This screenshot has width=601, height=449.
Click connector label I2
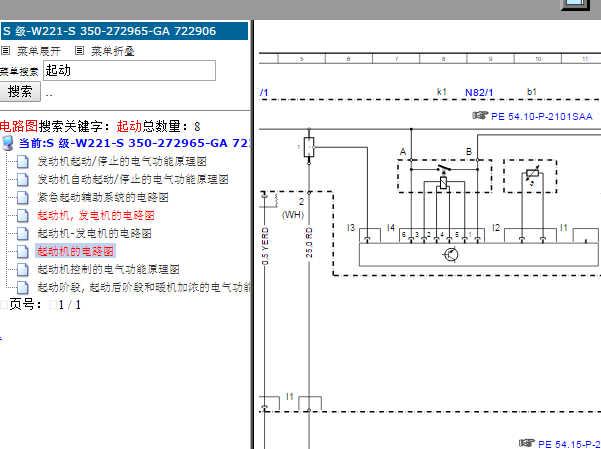click(496, 228)
